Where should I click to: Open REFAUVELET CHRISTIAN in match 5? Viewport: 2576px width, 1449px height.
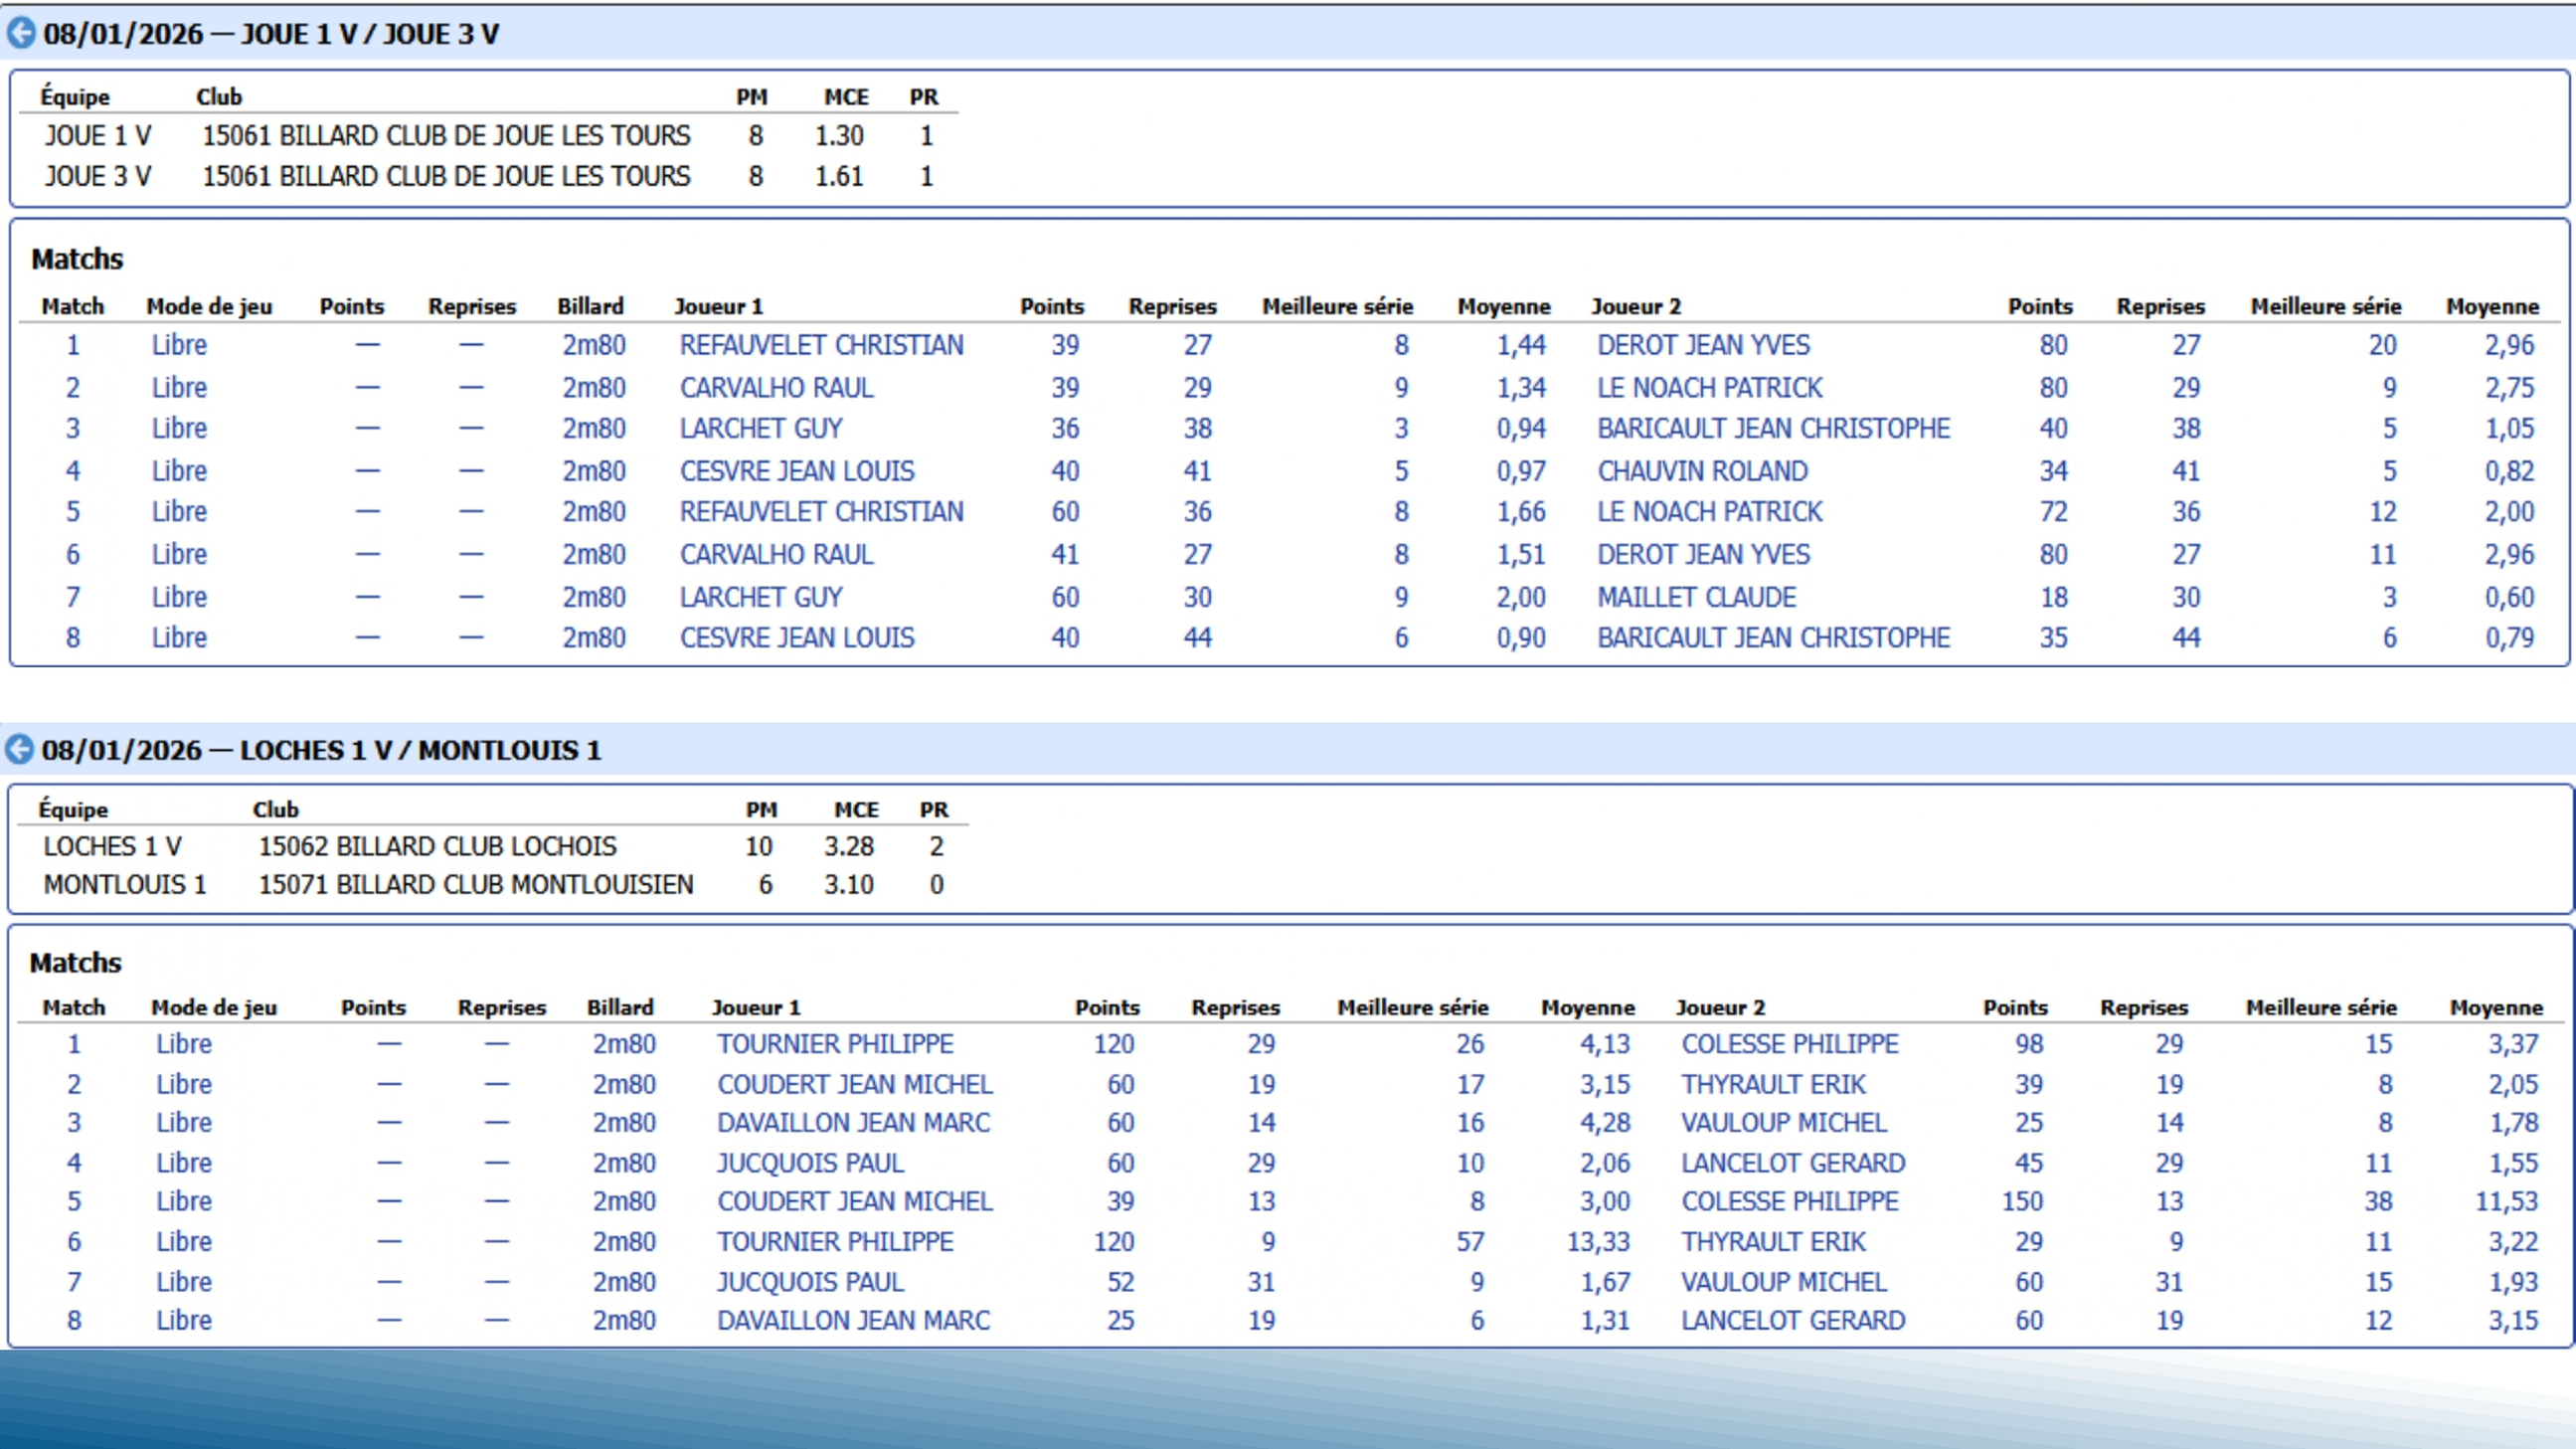[x=821, y=512]
